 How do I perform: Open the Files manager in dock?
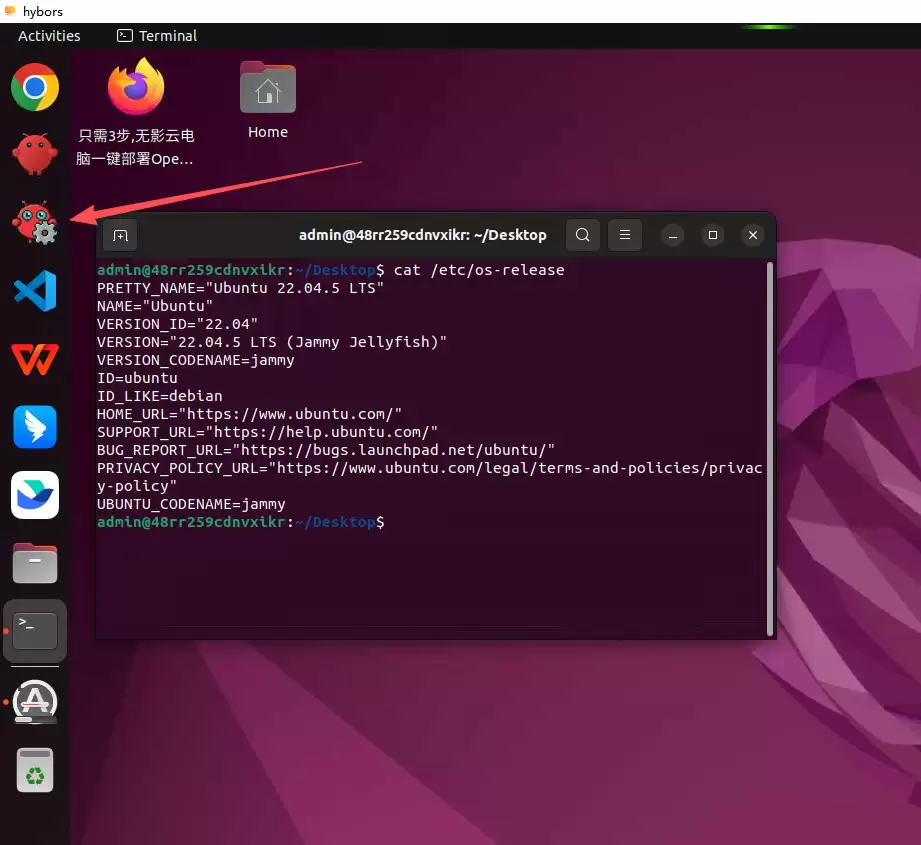pos(35,563)
